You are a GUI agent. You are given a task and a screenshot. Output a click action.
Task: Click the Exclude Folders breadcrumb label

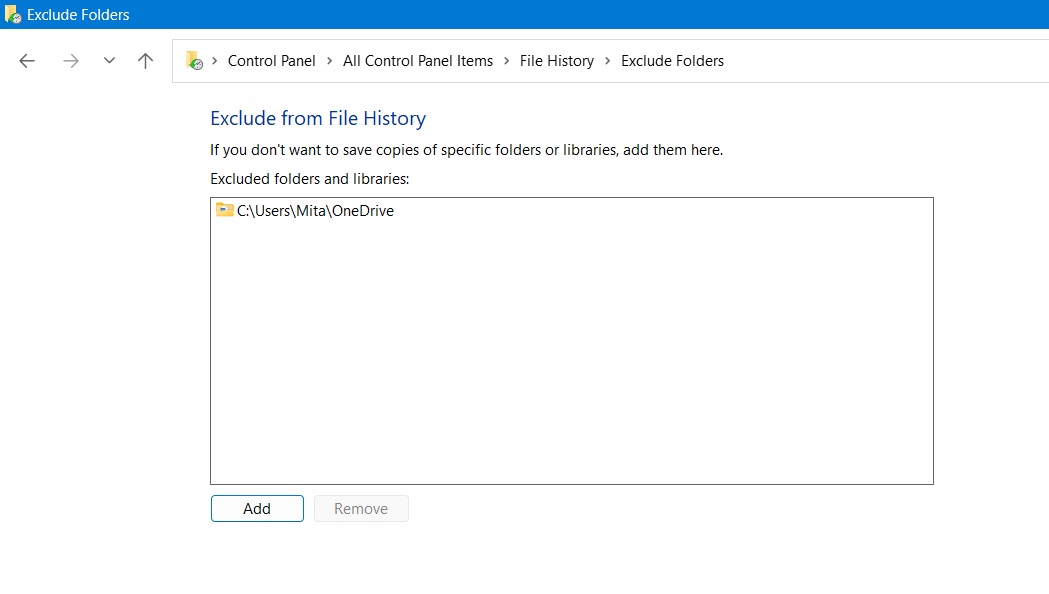[x=672, y=60]
